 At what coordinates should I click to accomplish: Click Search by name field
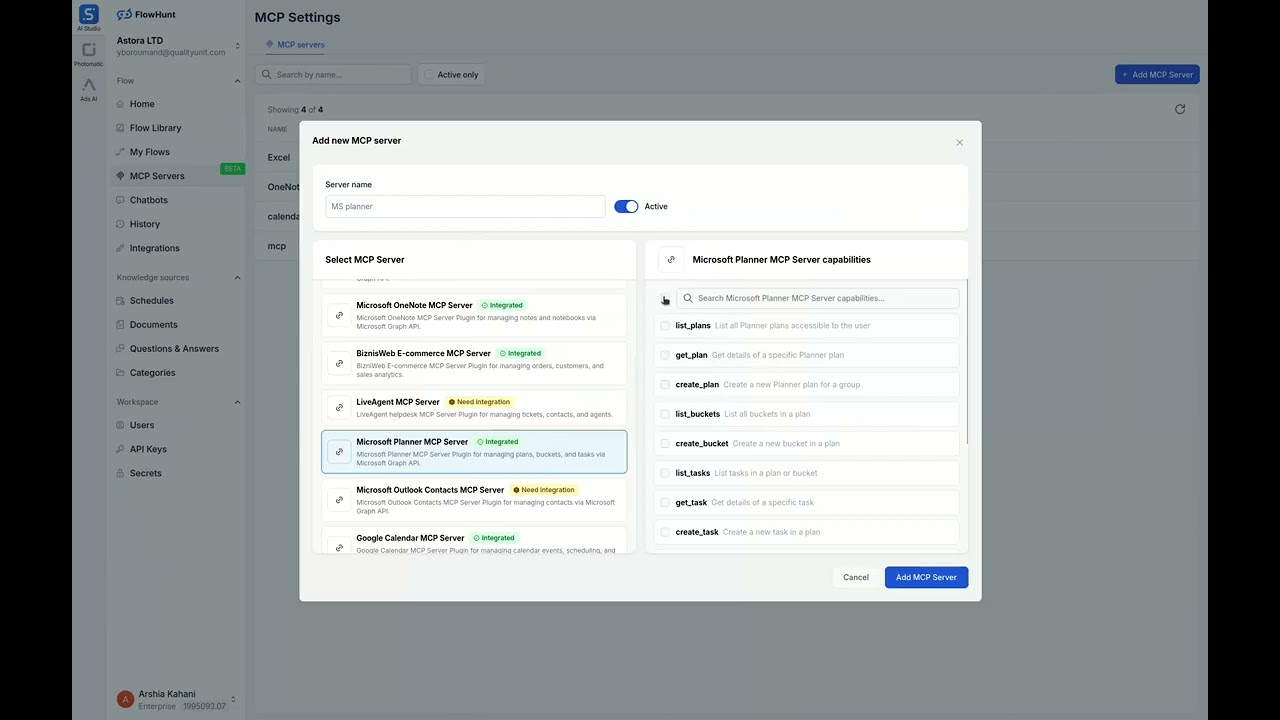[333, 75]
